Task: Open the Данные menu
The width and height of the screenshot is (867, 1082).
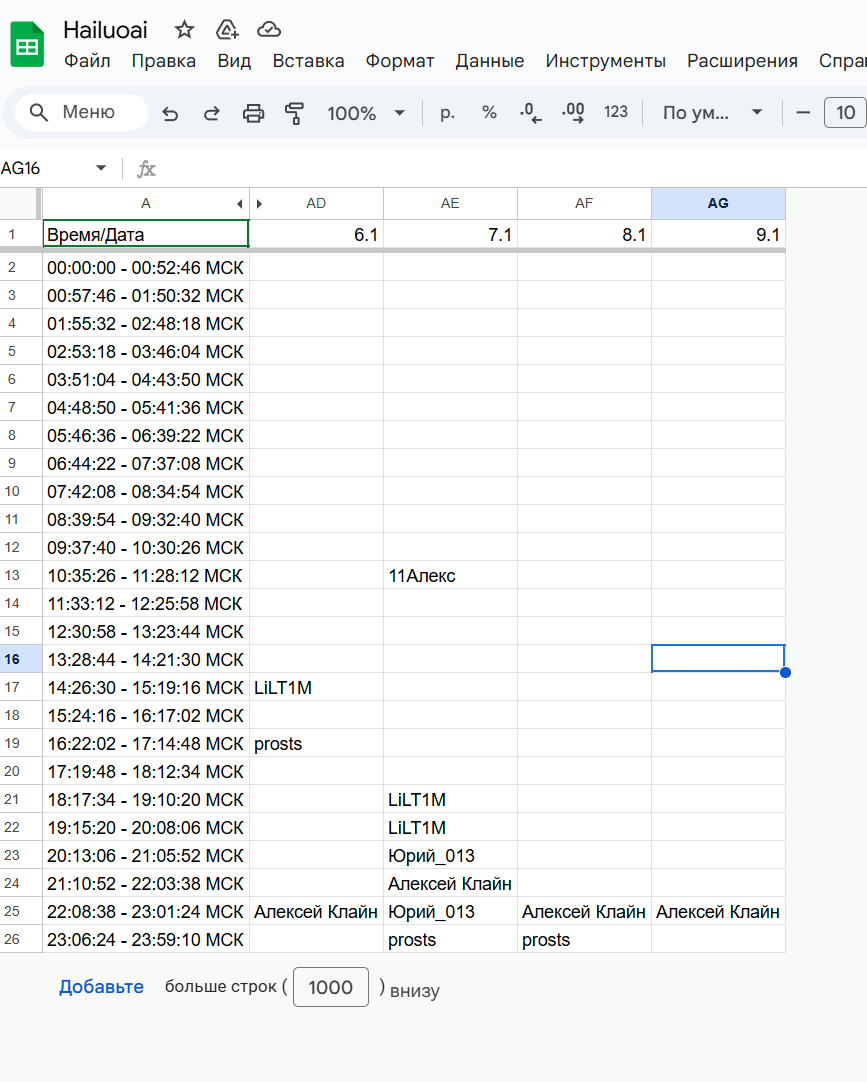Action: (489, 61)
